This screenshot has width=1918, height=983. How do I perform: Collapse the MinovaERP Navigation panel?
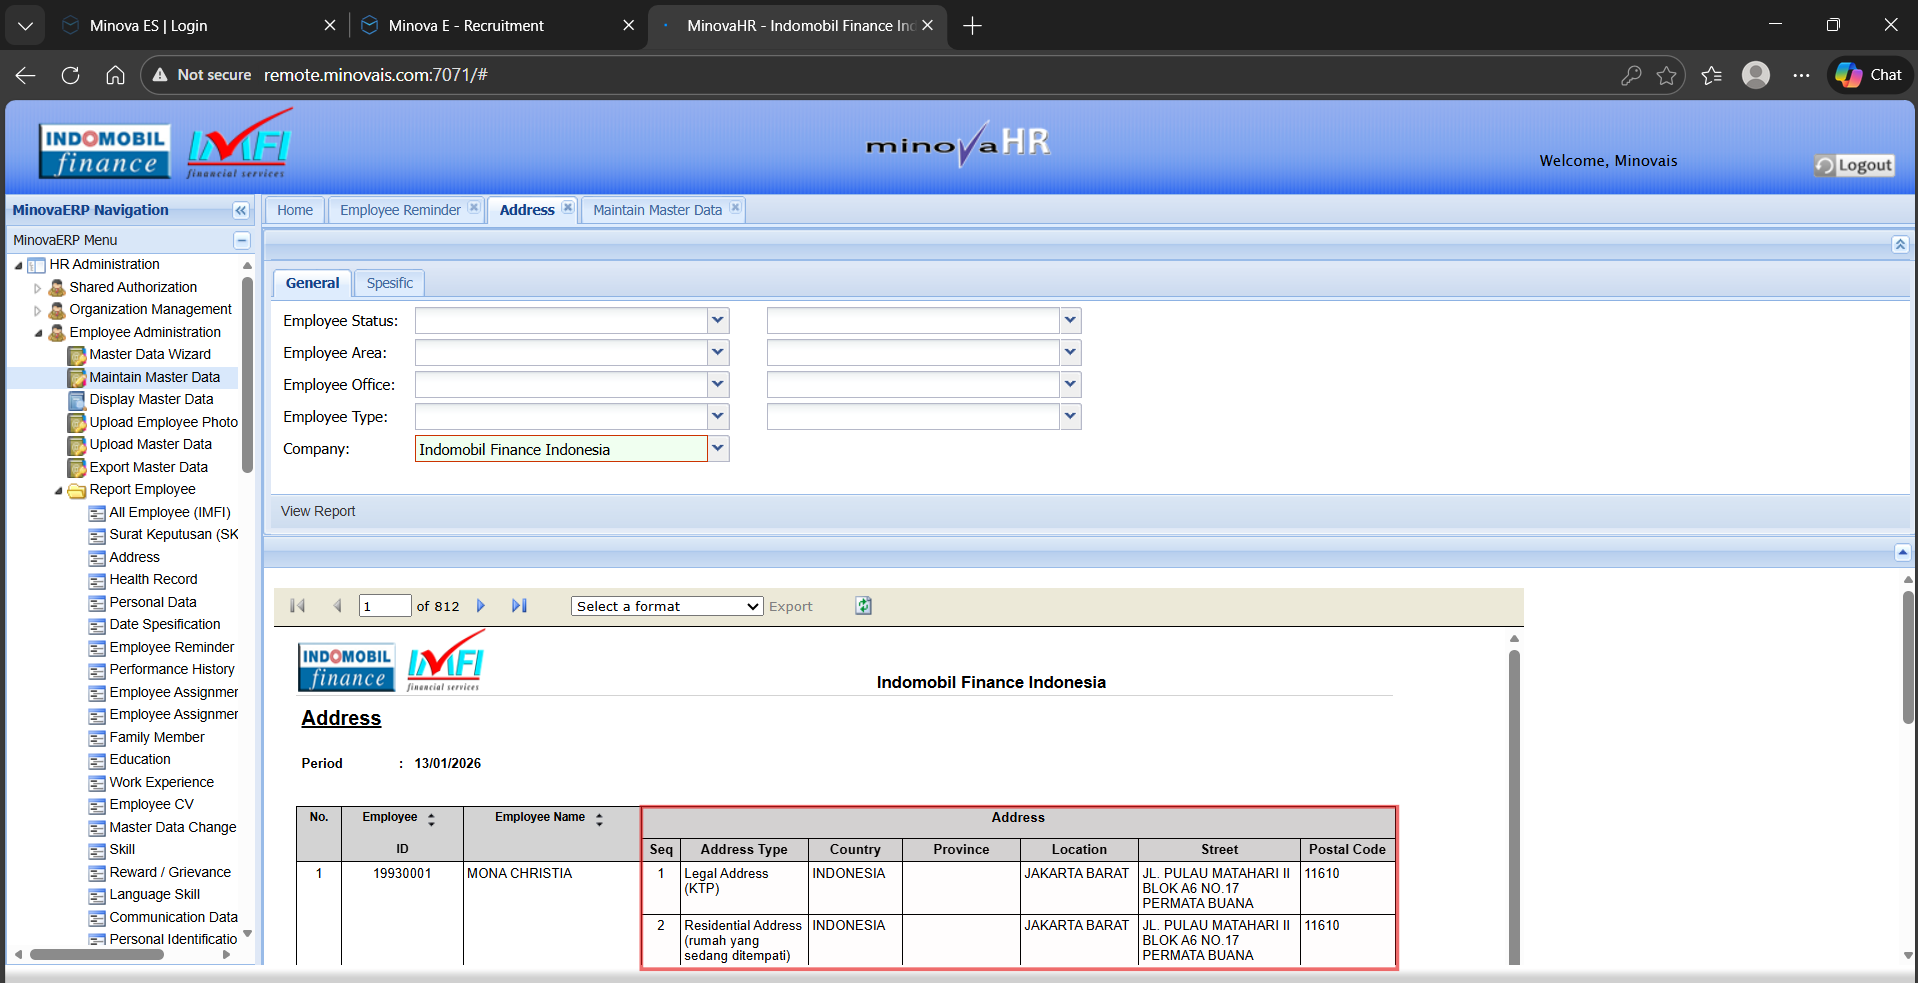[240, 210]
